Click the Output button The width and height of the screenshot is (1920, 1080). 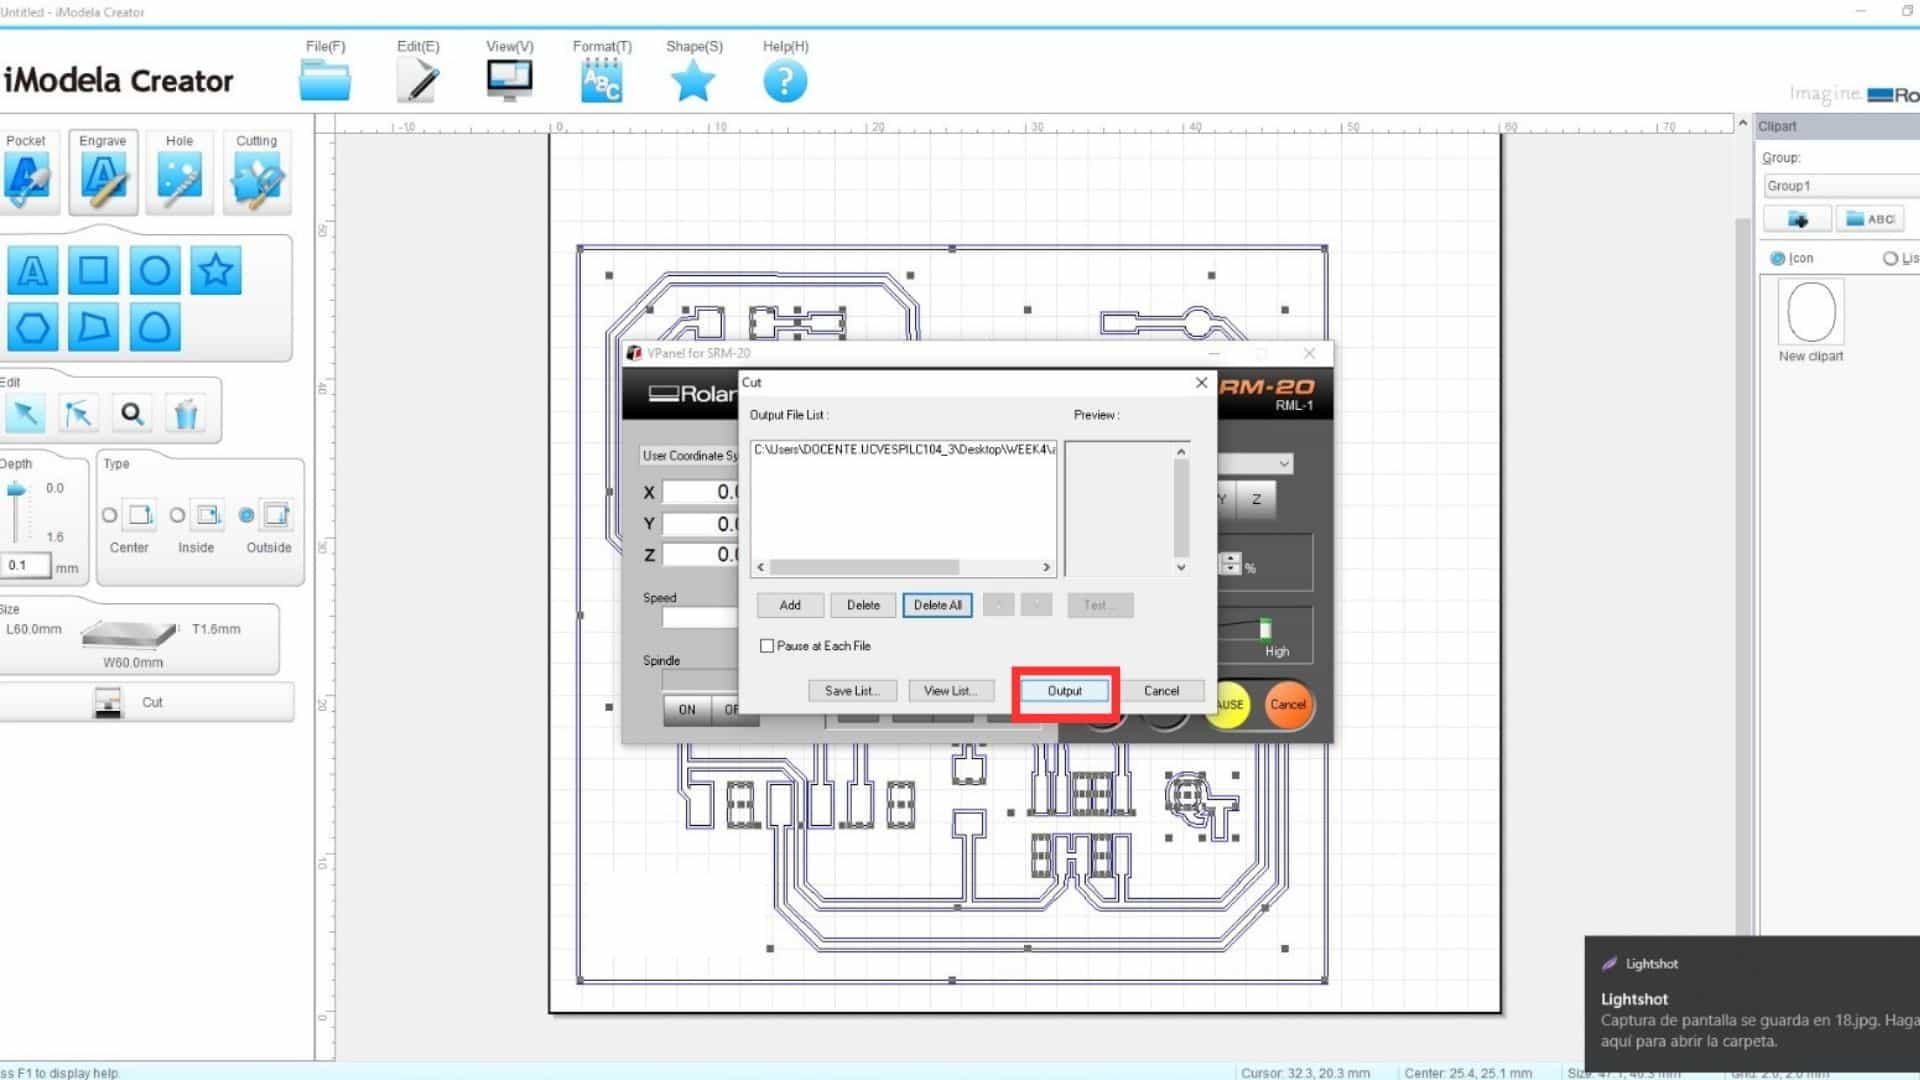pyautogui.click(x=1065, y=691)
